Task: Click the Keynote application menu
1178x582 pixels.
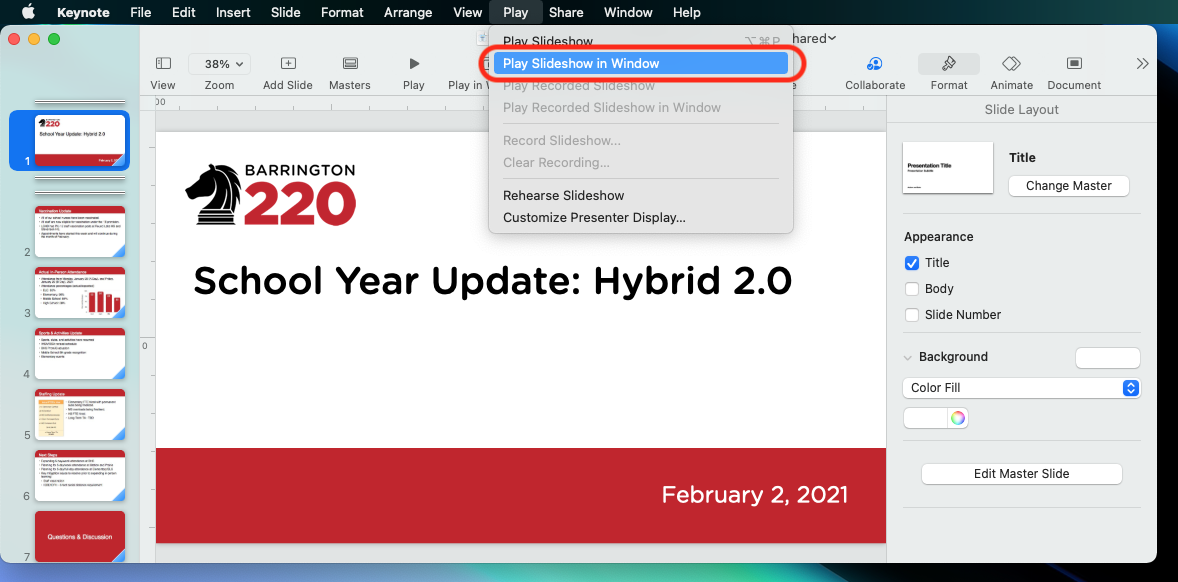Action: [x=83, y=12]
